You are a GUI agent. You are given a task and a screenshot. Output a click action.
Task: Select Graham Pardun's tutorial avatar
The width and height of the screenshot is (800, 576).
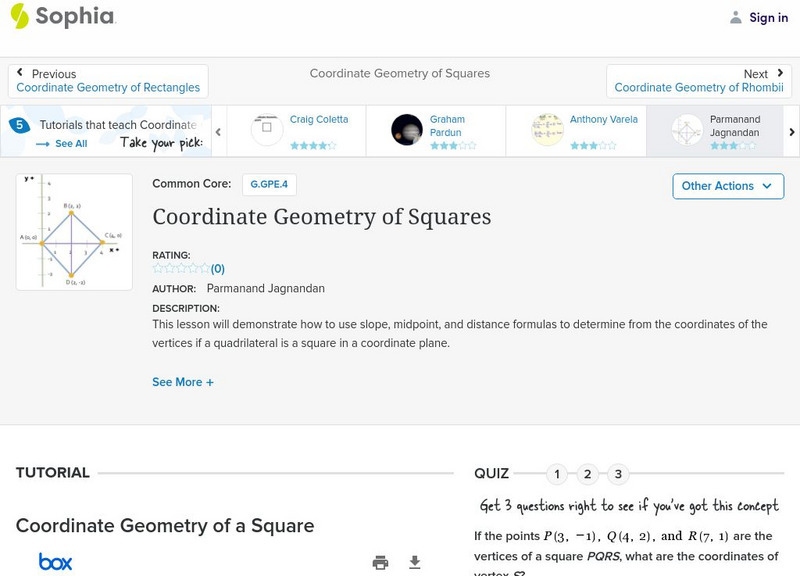click(407, 129)
